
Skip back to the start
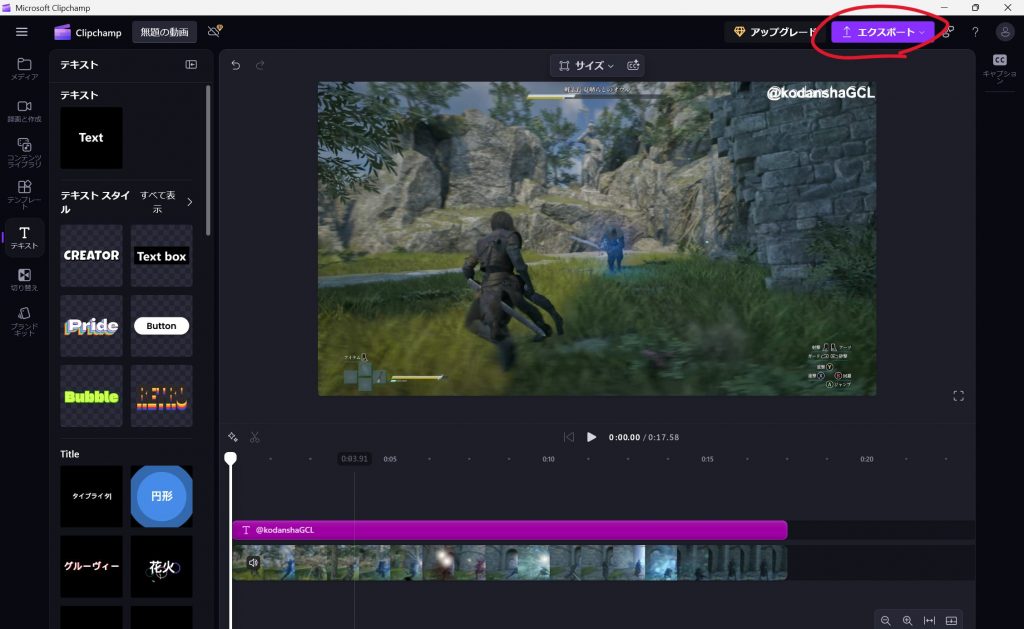569,437
